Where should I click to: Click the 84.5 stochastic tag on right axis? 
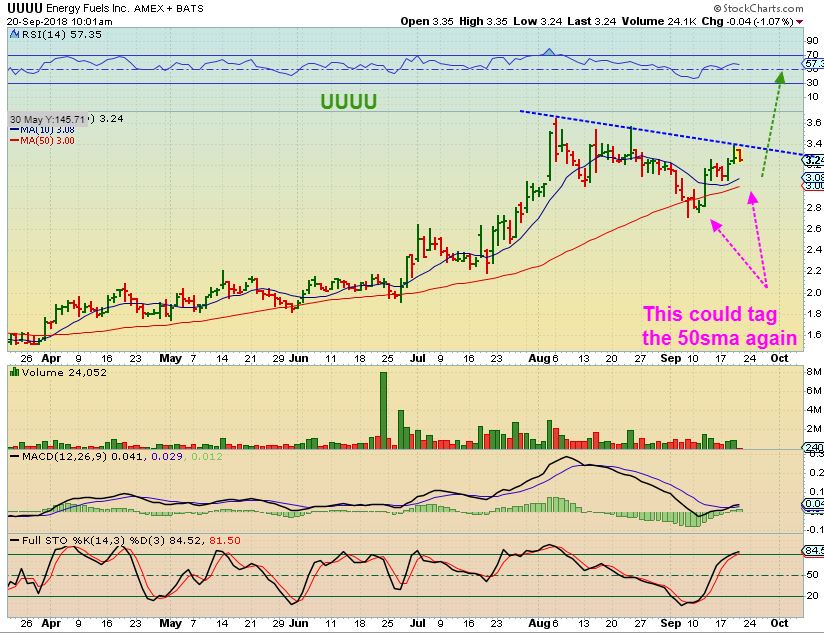point(813,551)
